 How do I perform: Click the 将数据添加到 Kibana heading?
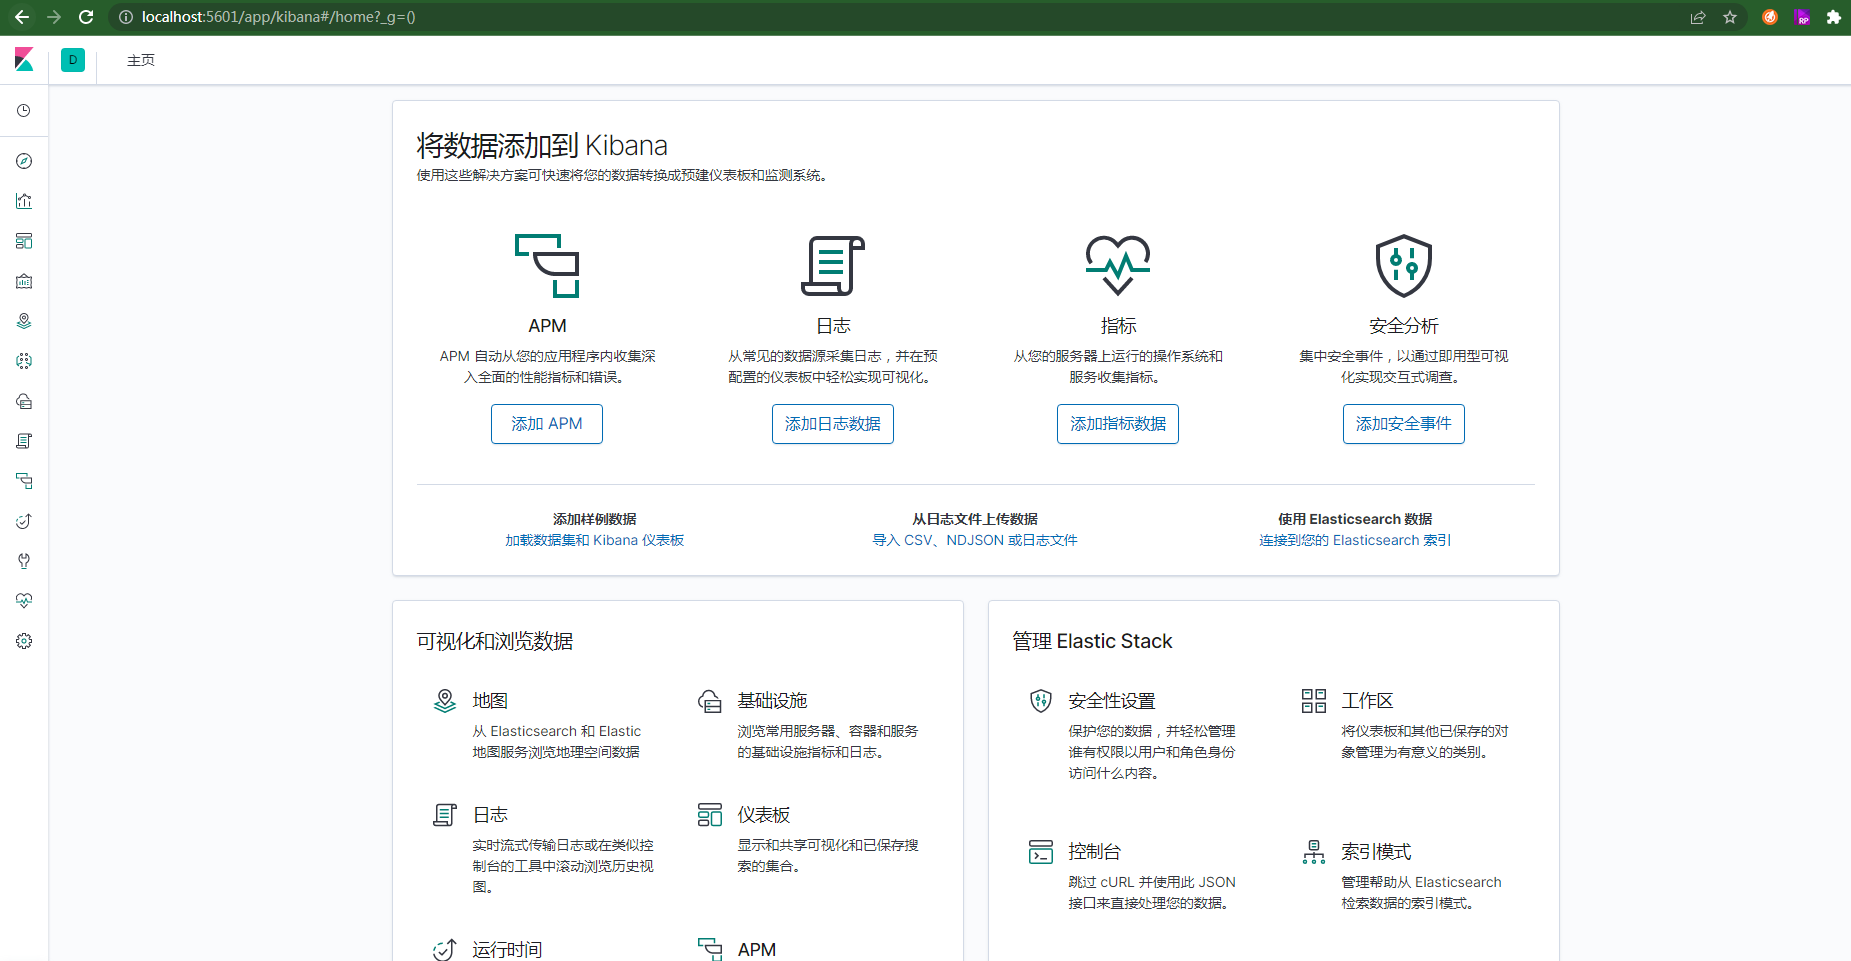tap(542, 146)
